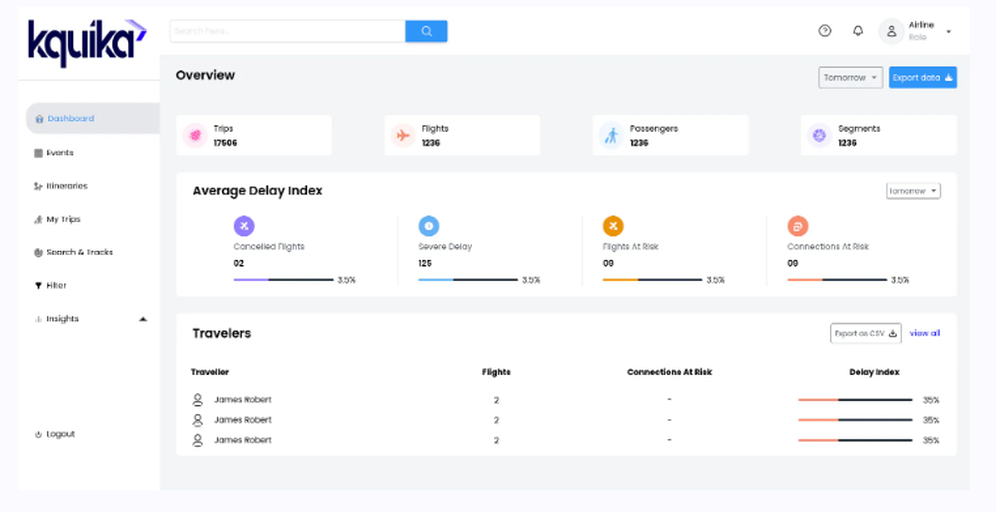Click the view all travelers link

(x=925, y=333)
